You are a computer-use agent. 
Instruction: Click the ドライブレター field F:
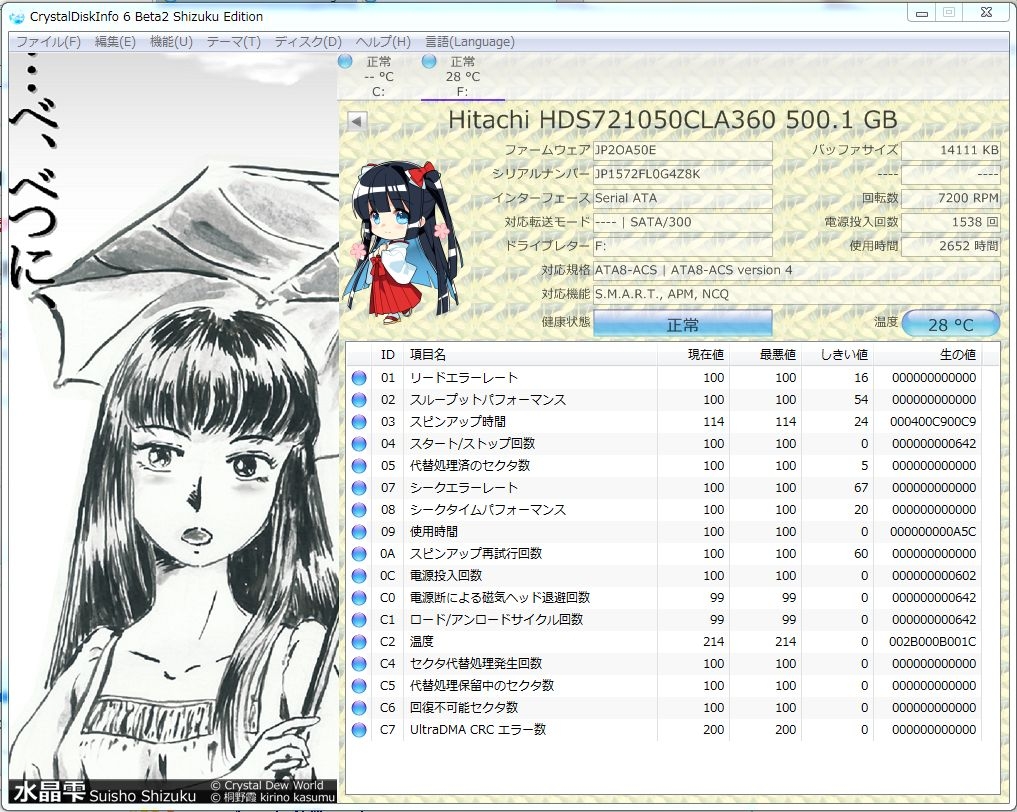pos(682,246)
